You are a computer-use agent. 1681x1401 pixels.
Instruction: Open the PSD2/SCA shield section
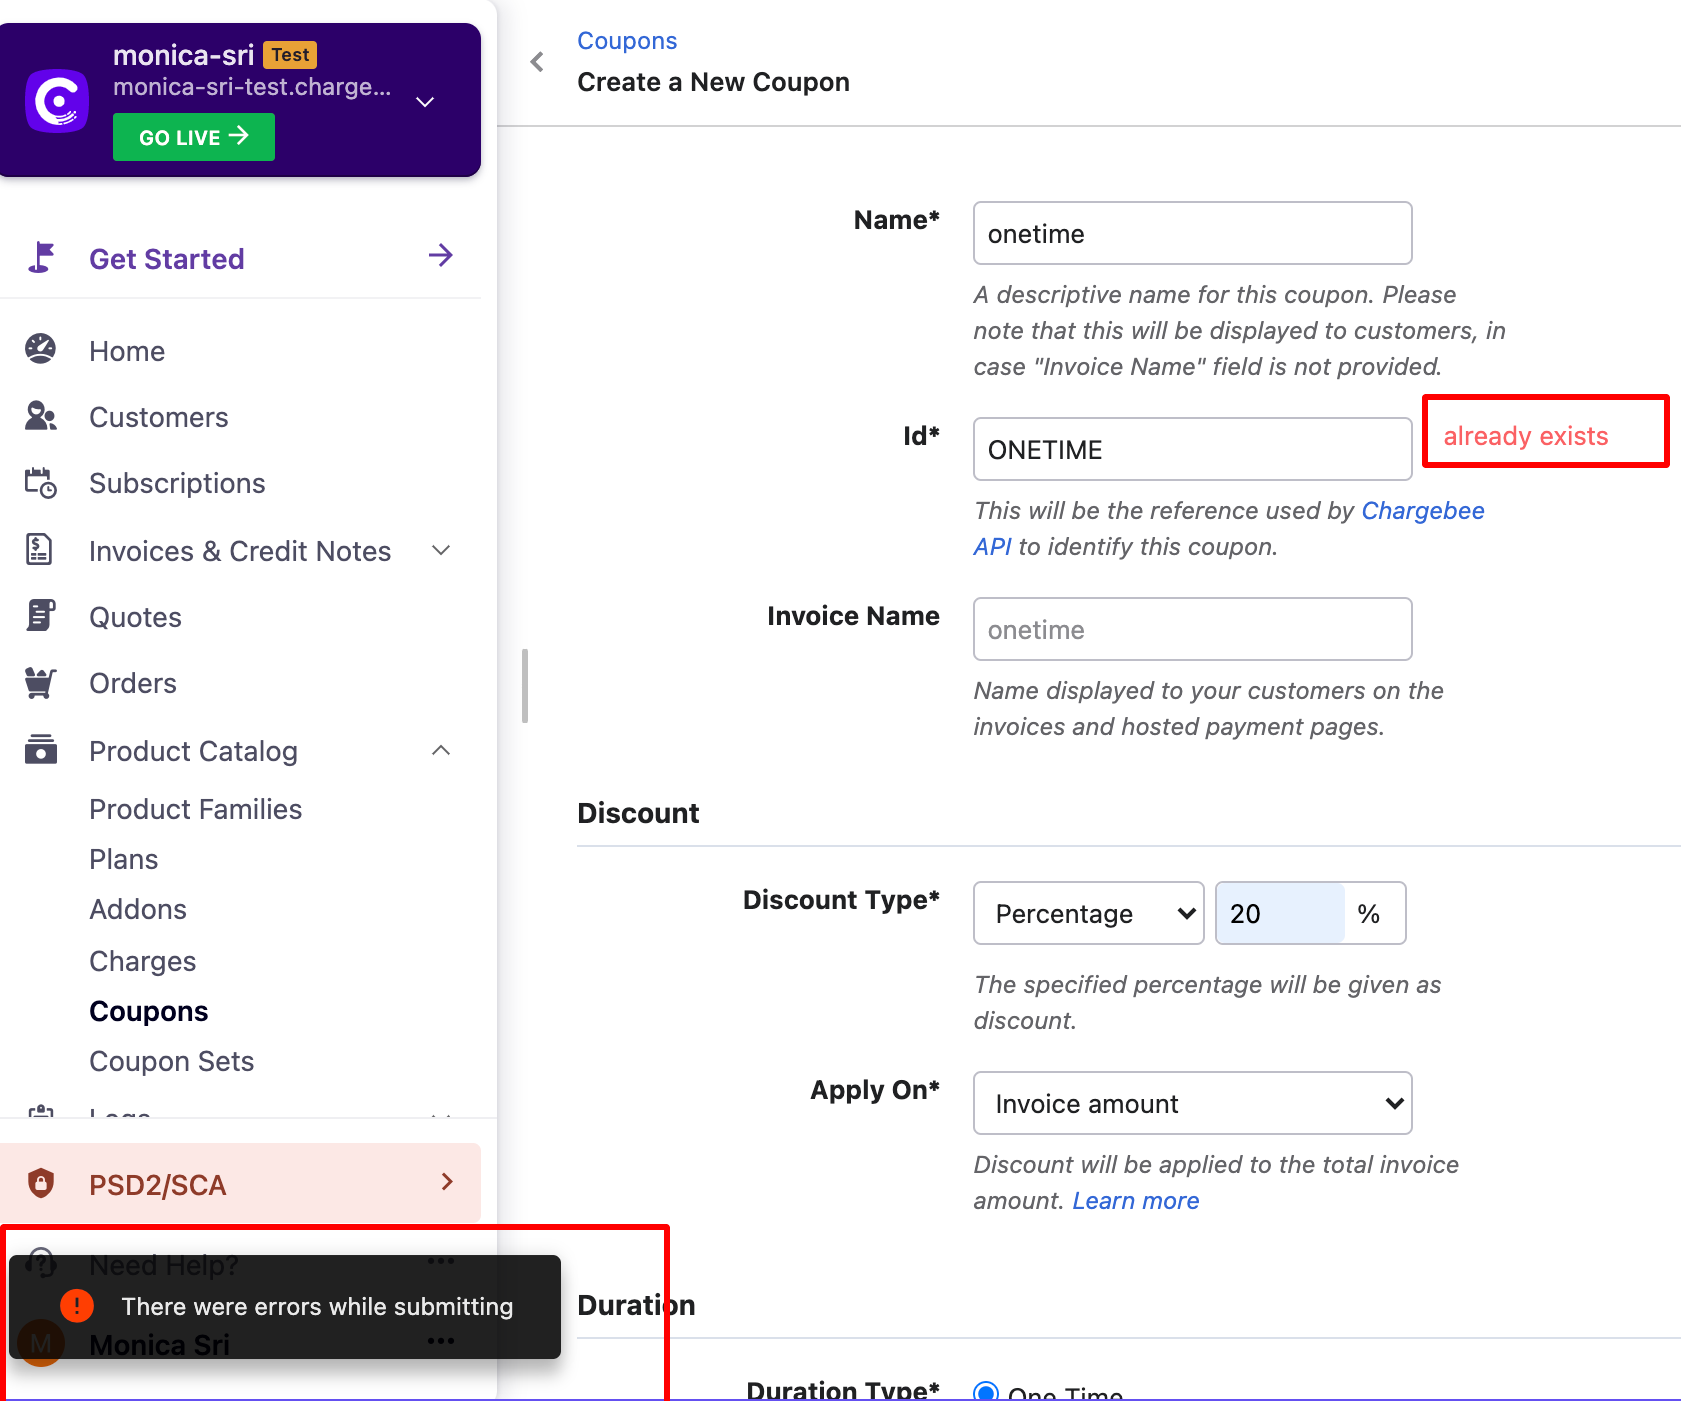40,1183
